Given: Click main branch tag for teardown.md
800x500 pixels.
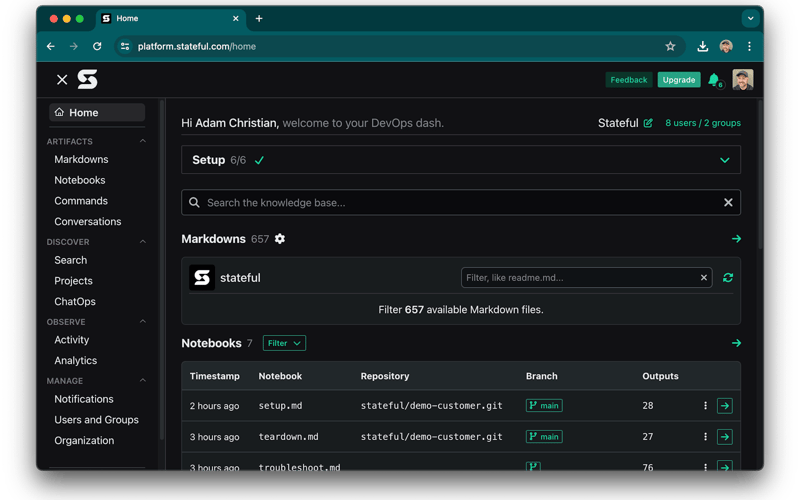Looking at the screenshot, I should tap(544, 437).
